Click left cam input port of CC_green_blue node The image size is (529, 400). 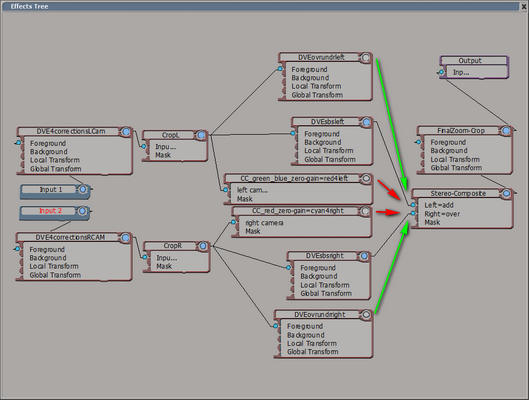(226, 190)
